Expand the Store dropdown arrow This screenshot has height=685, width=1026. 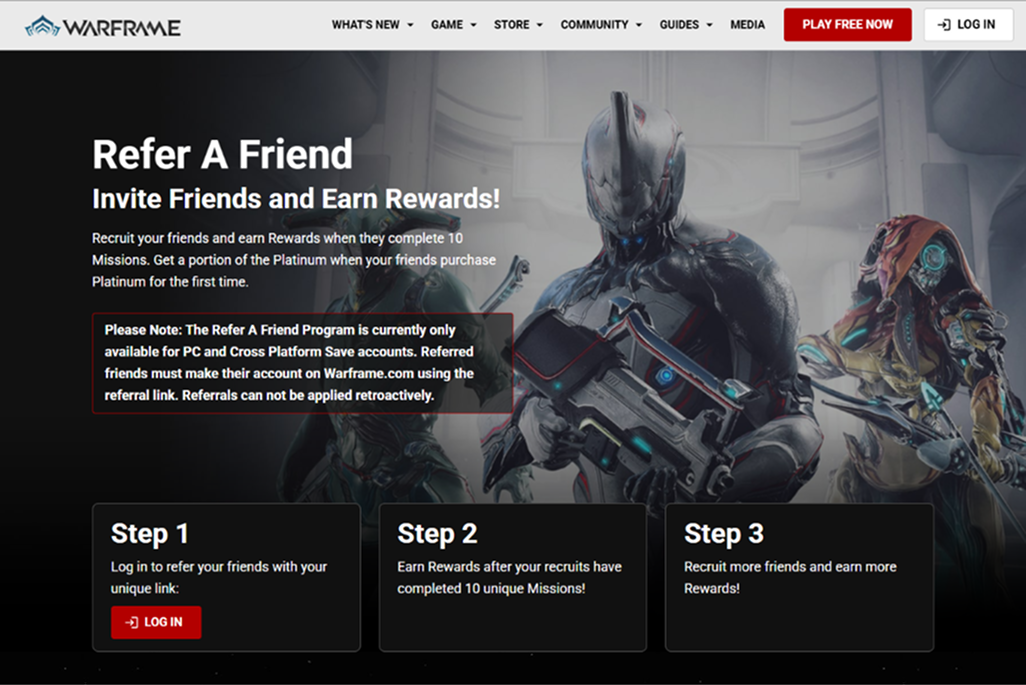click(540, 25)
